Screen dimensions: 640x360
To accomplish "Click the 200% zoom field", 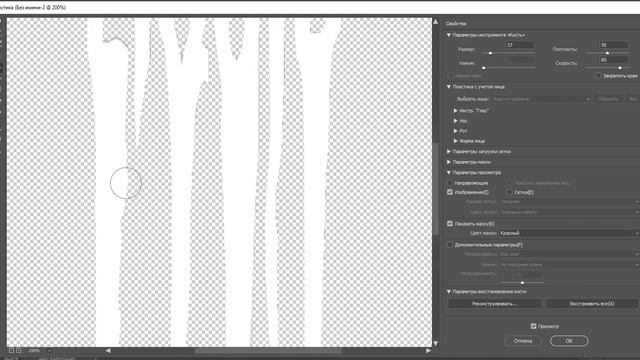I will click(34, 351).
